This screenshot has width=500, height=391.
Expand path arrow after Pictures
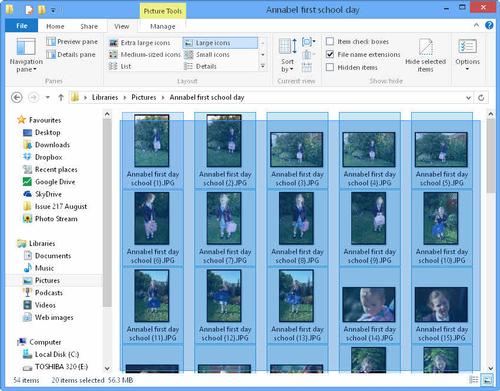coord(163,97)
